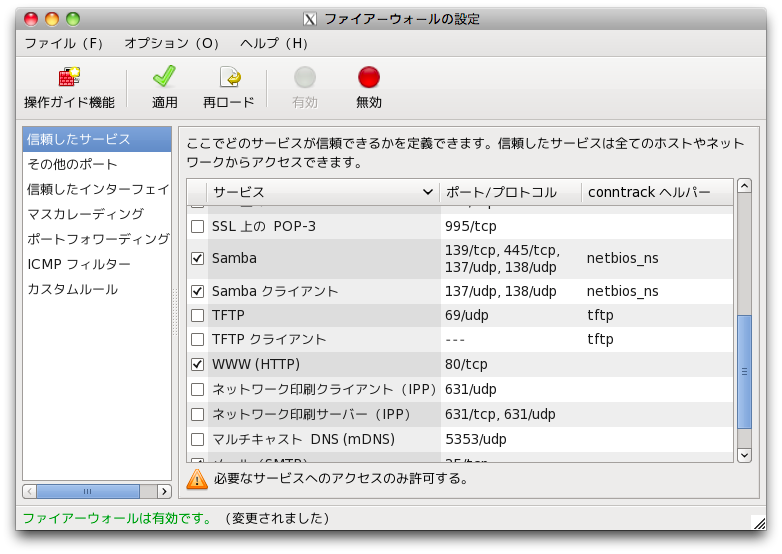The image size is (782, 554).
Task: Click the X11 icon in title bar
Action: click(x=311, y=19)
